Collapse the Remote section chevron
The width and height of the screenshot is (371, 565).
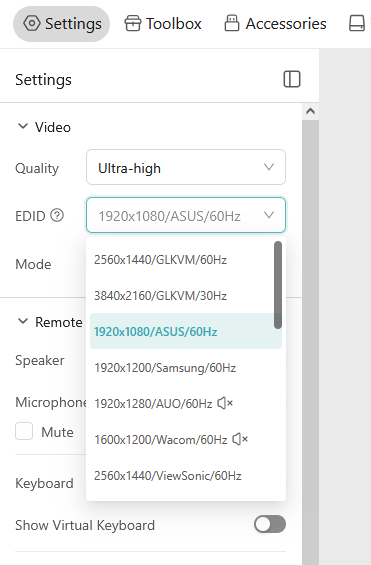[23, 321]
